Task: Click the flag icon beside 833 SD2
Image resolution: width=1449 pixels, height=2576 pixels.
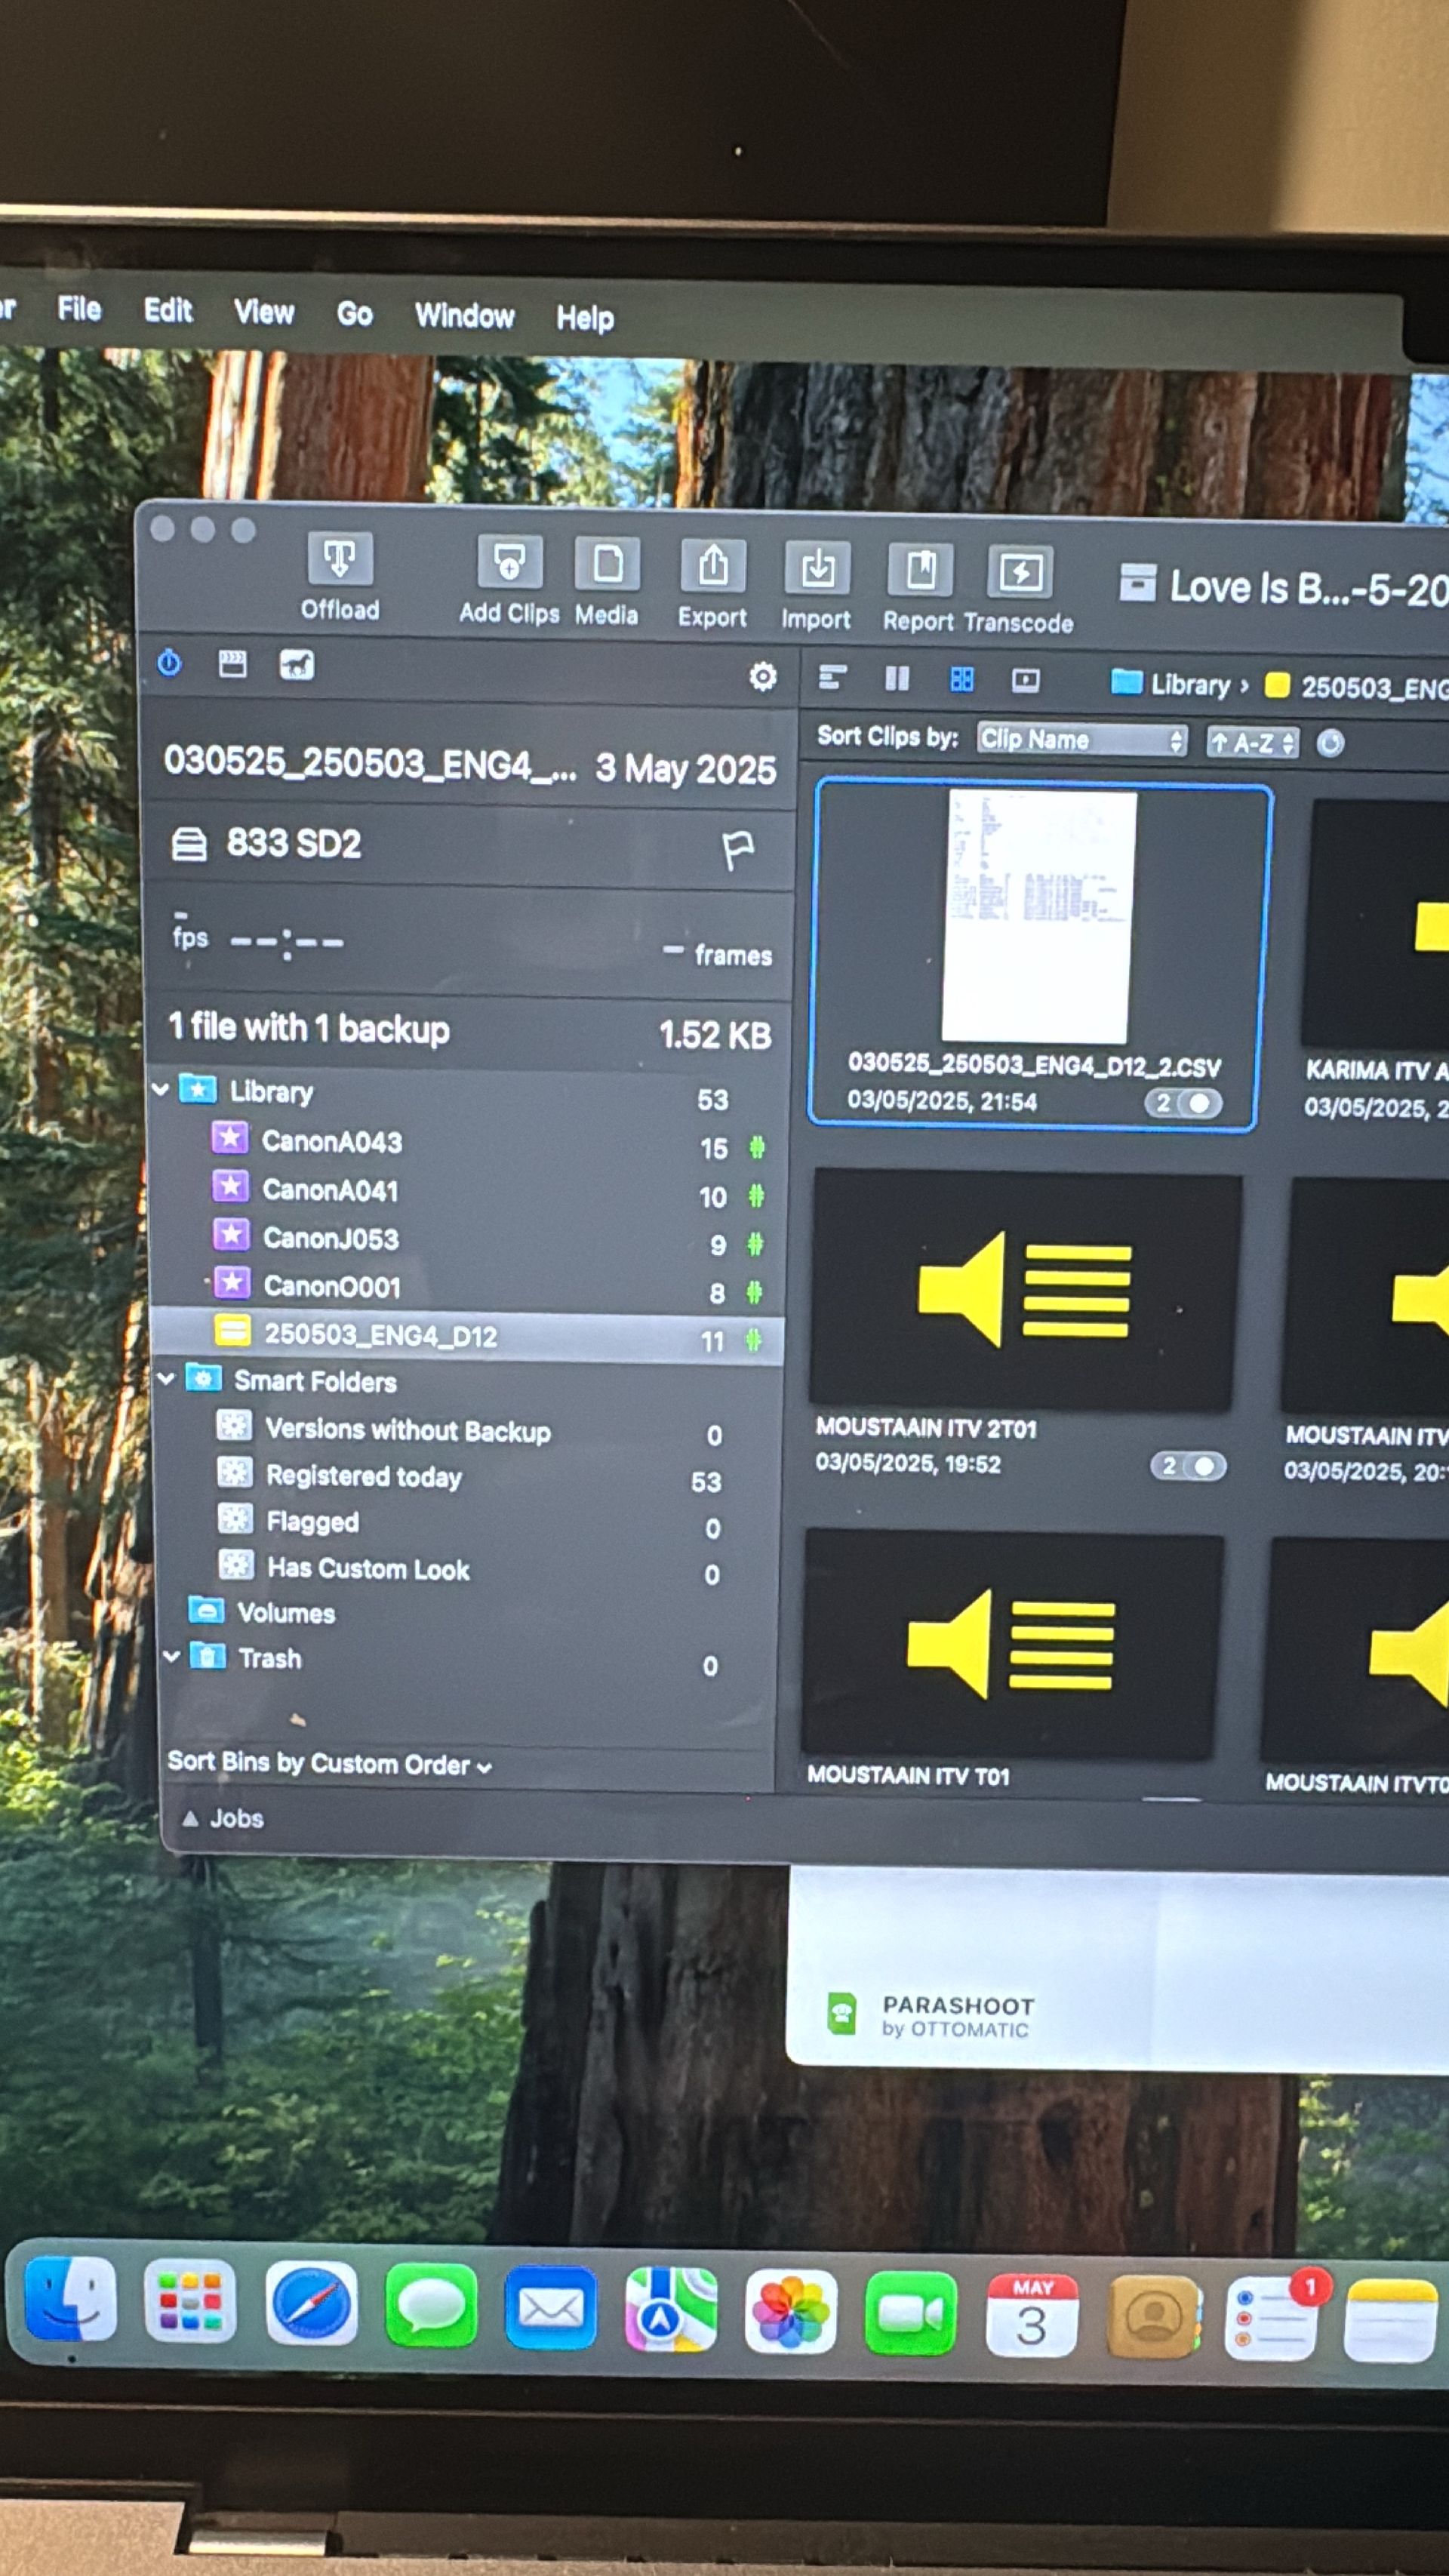Action: (737, 851)
